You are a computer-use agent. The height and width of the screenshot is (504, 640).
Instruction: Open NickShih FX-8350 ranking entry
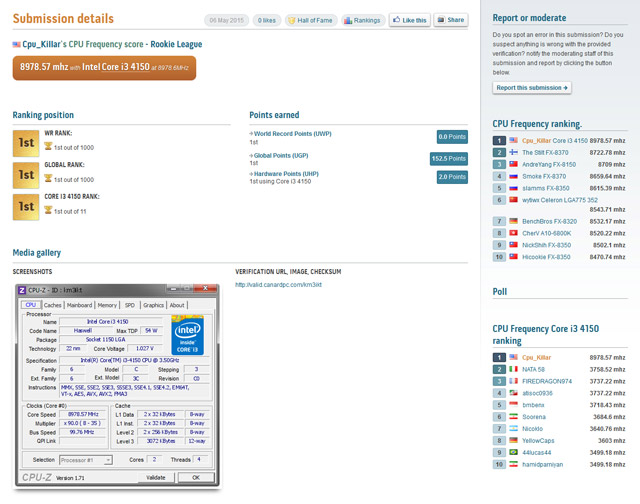click(547, 245)
